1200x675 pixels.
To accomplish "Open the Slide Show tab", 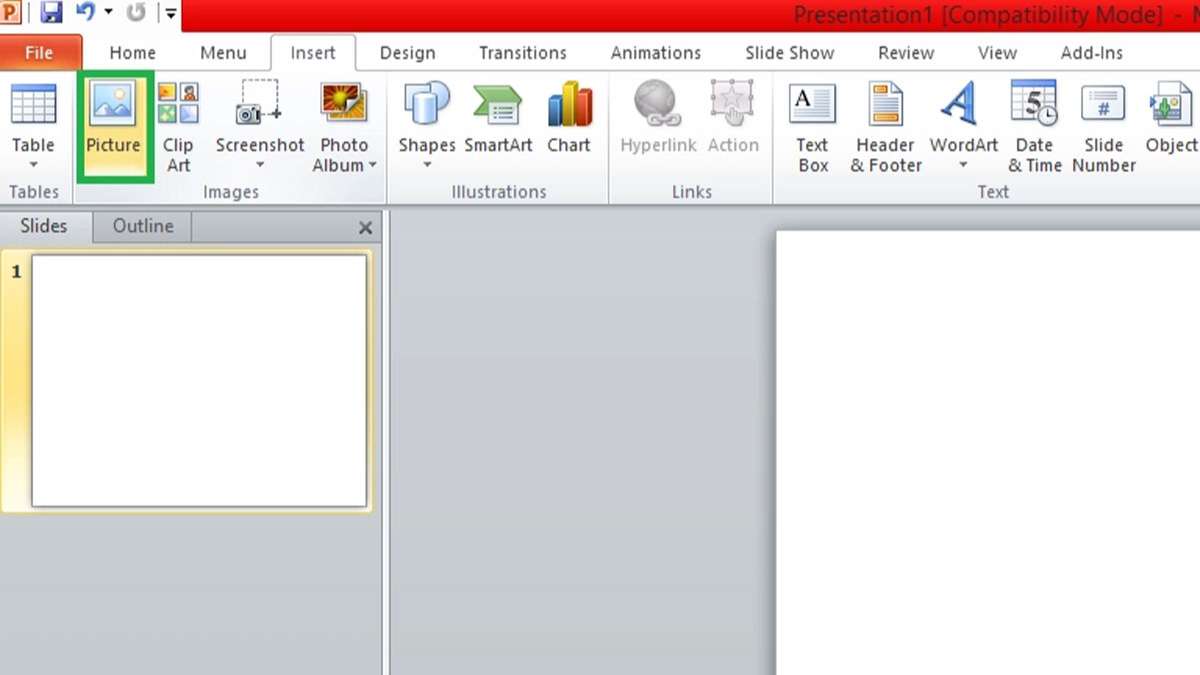I will coord(790,53).
